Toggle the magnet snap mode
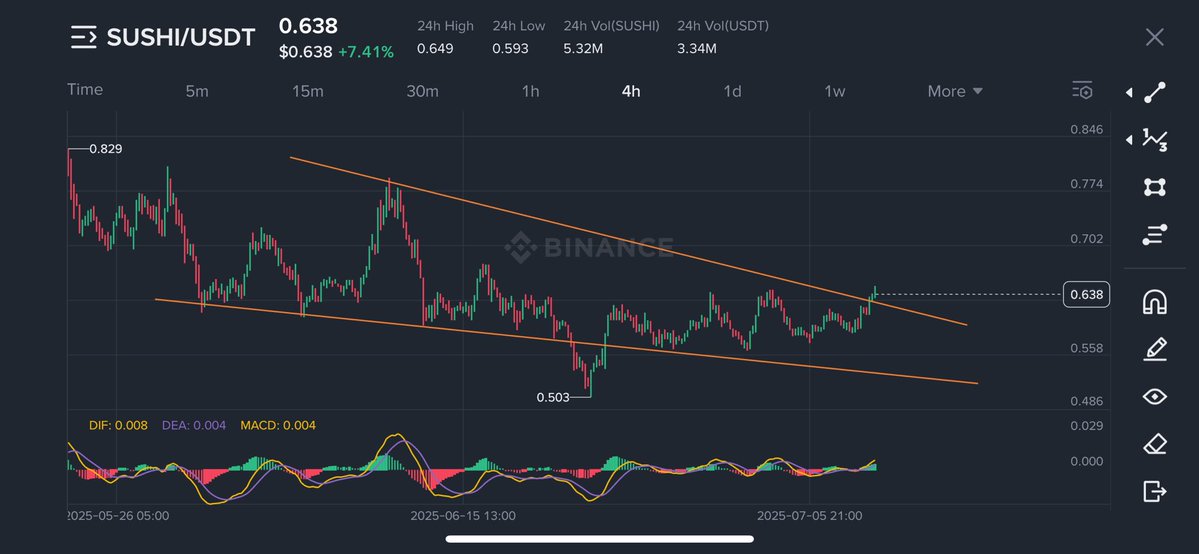 (x=1155, y=302)
